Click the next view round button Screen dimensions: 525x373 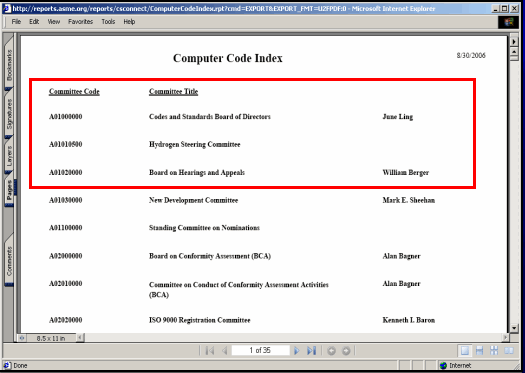point(346,351)
